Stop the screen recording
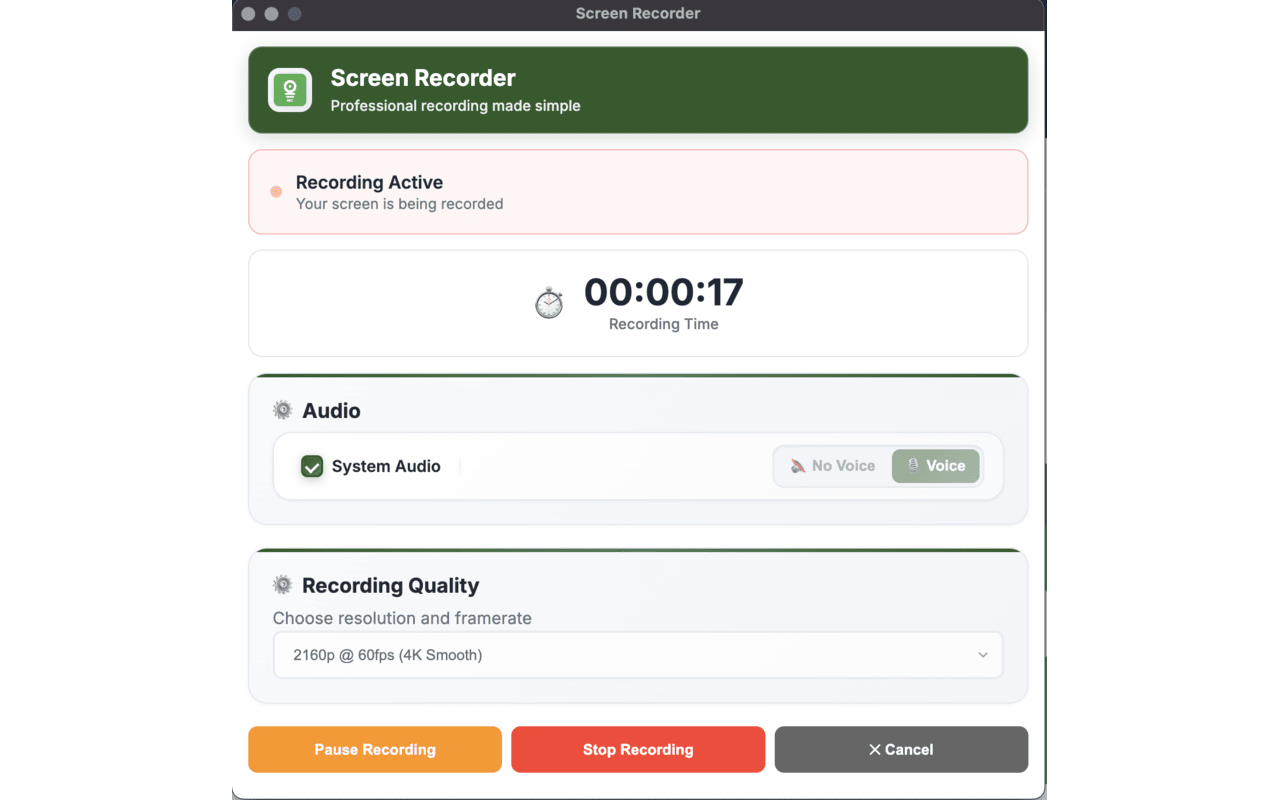1280x800 pixels. tap(637, 749)
